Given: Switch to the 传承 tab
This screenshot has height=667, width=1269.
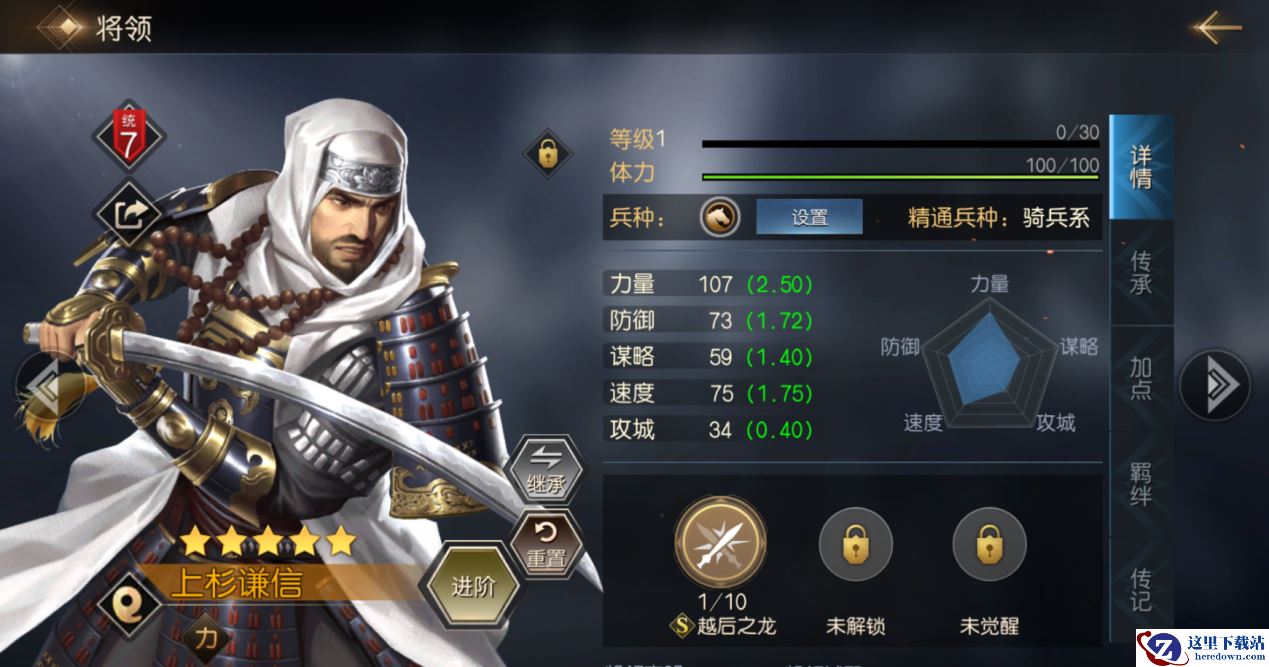Looking at the screenshot, I should (1141, 273).
